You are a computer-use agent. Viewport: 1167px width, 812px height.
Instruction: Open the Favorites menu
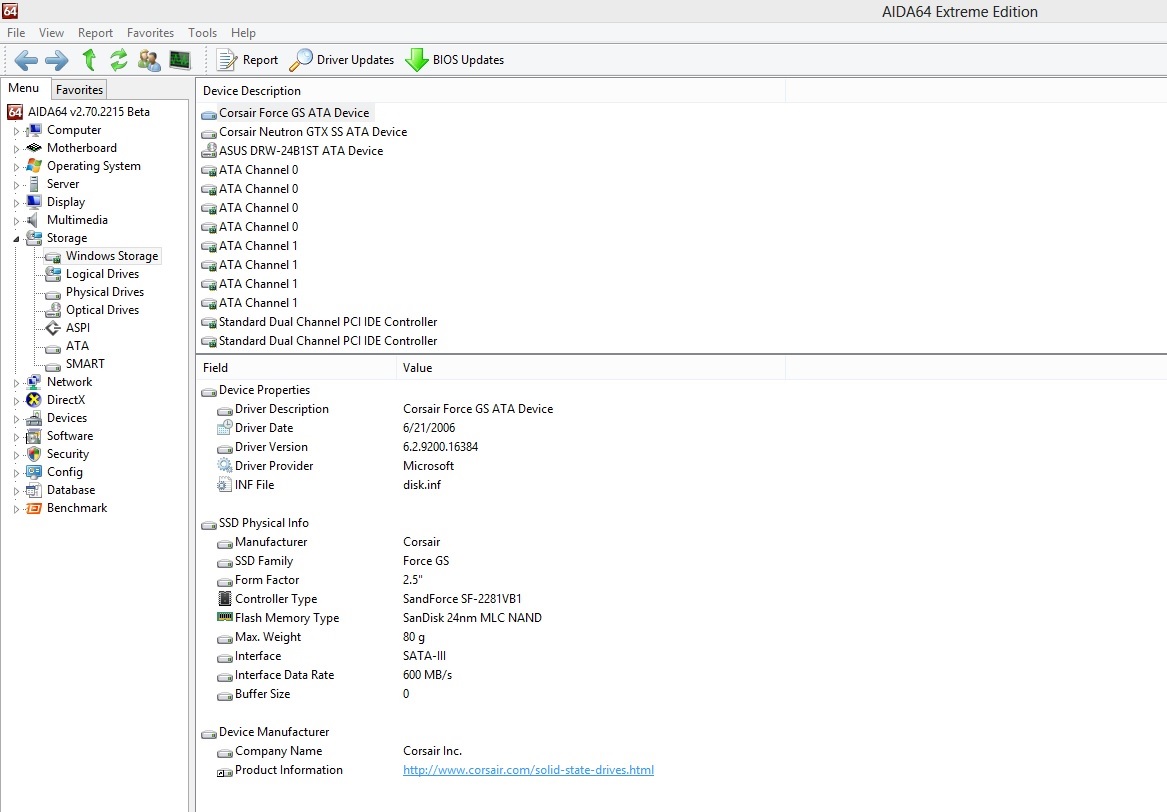pos(150,33)
